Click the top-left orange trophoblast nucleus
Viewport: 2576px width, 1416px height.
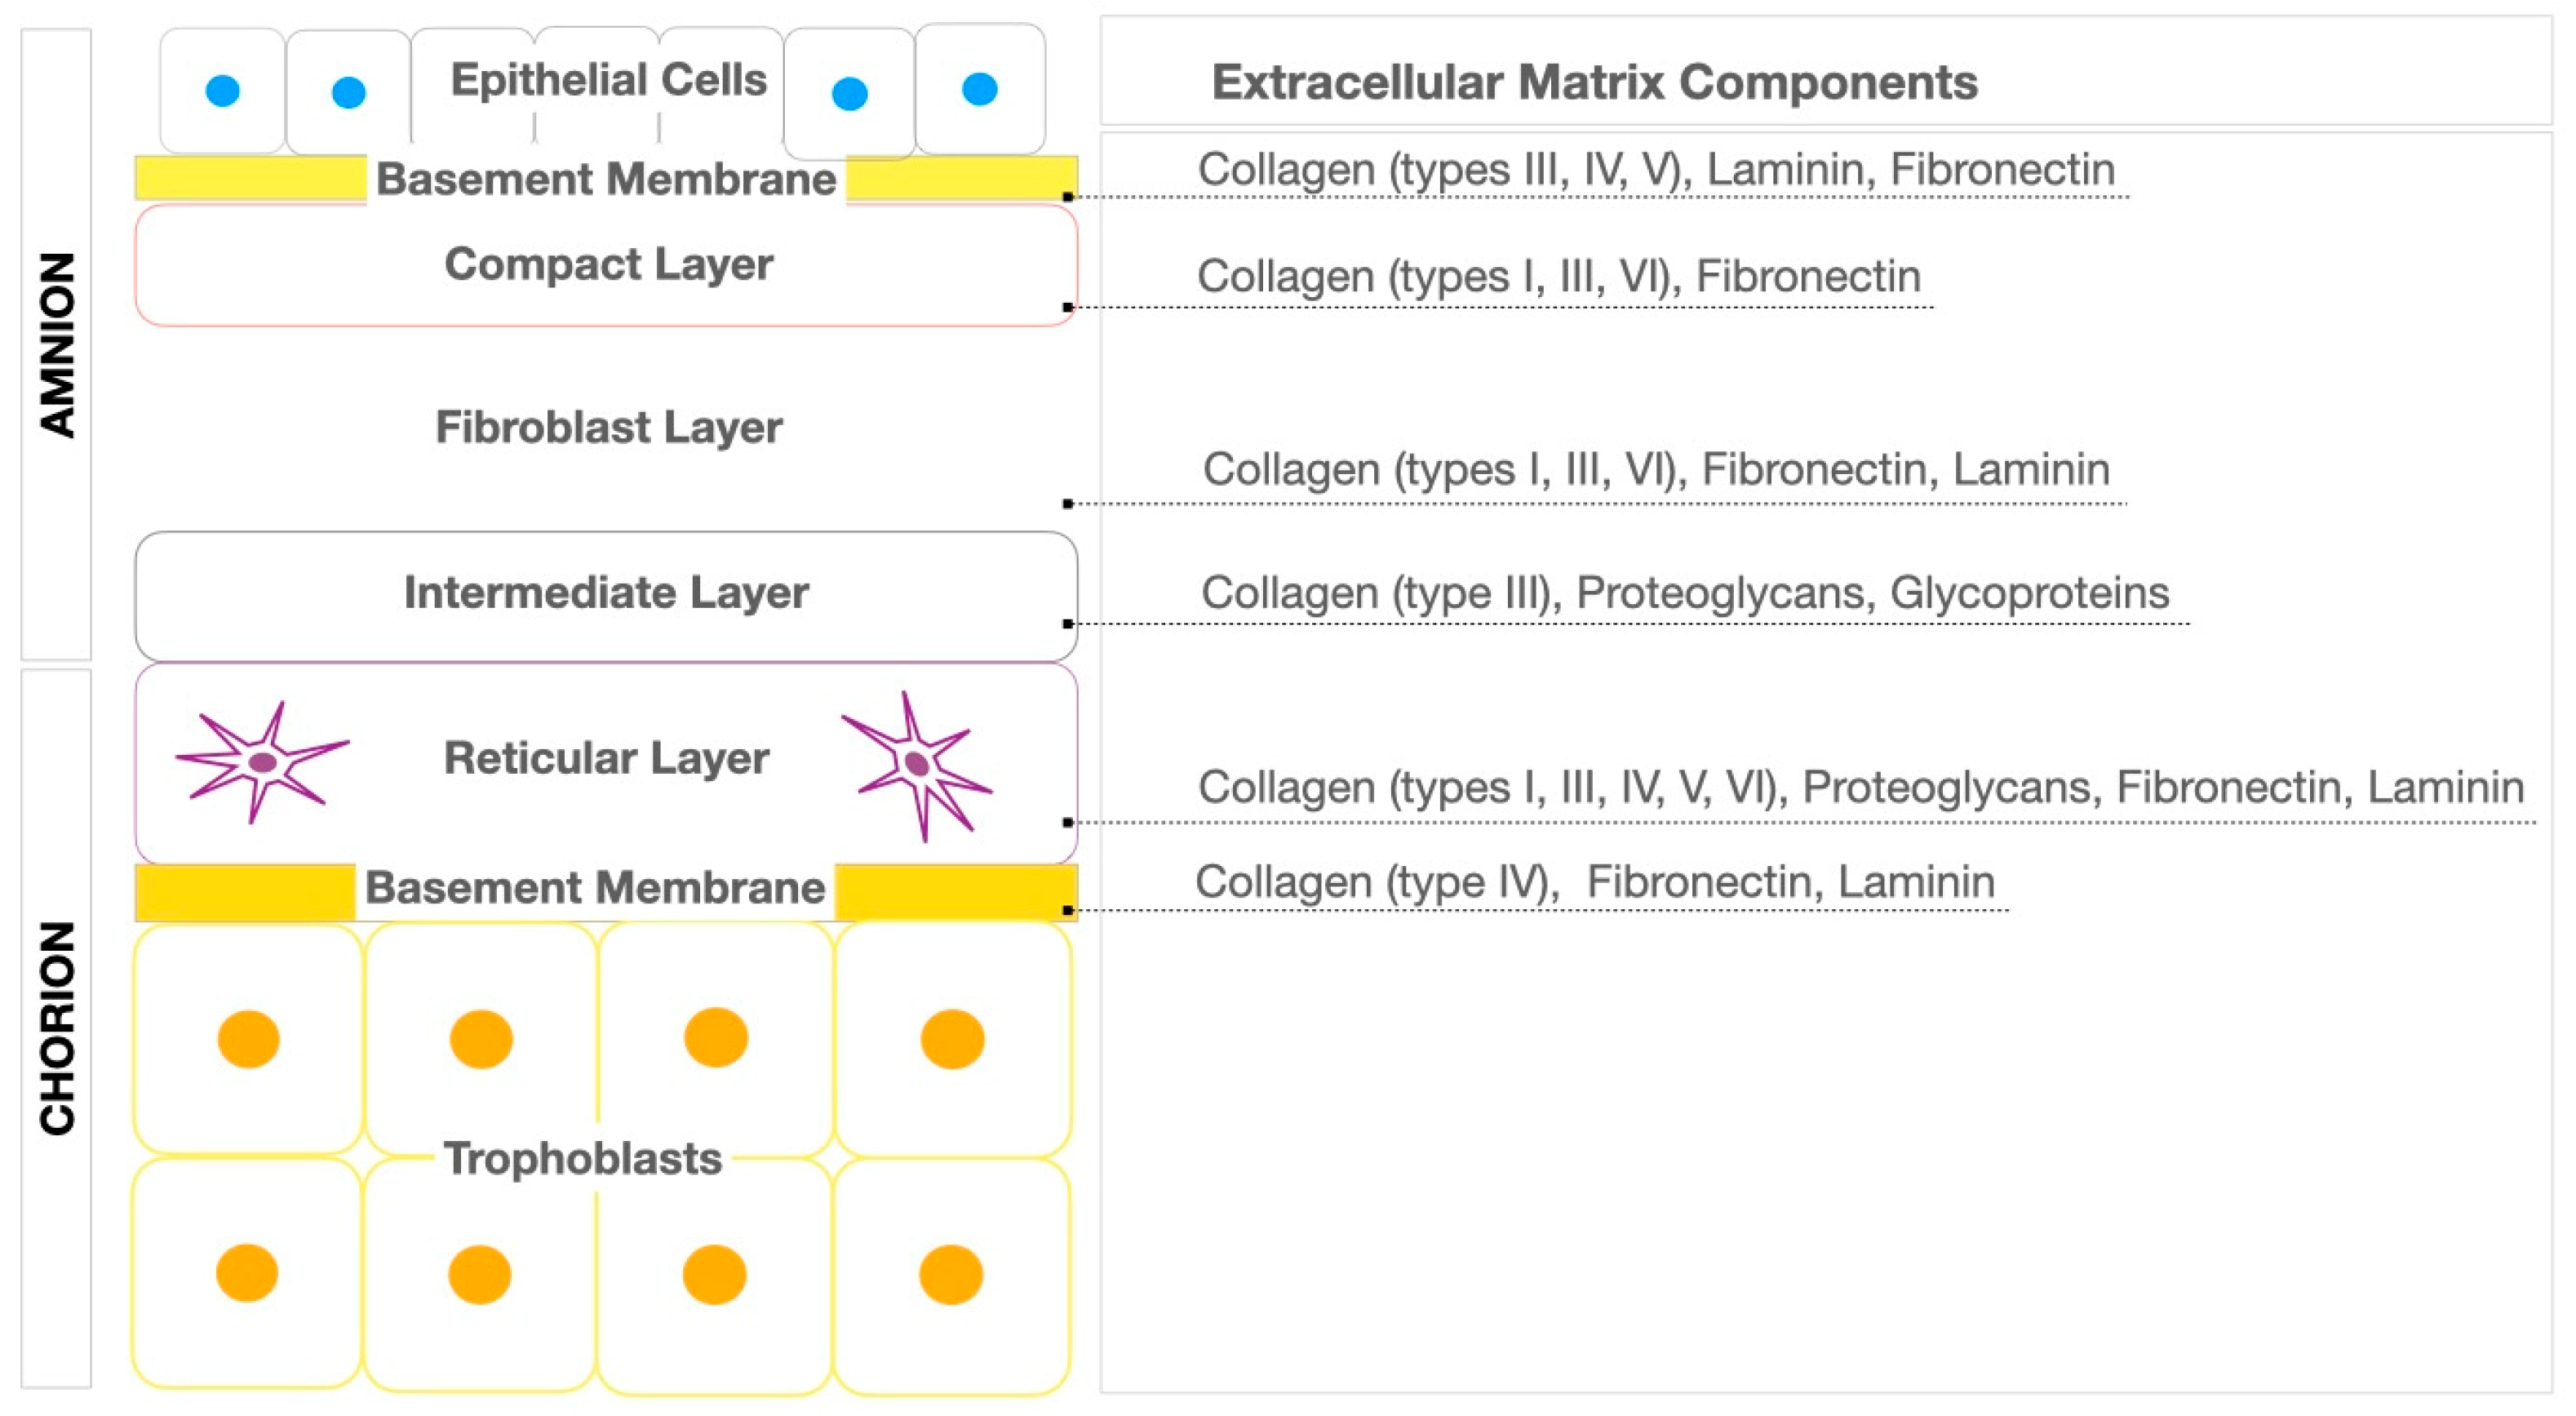(248, 1039)
